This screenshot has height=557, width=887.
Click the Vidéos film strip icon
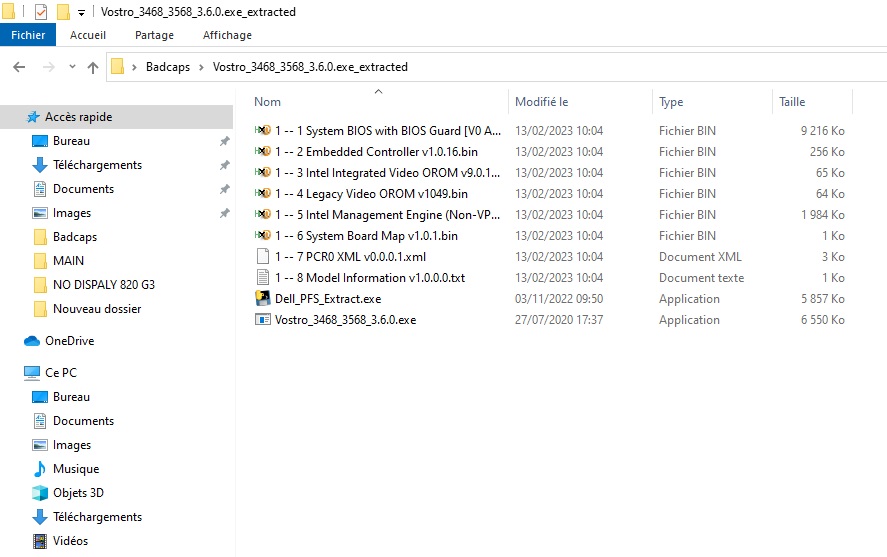[40, 541]
